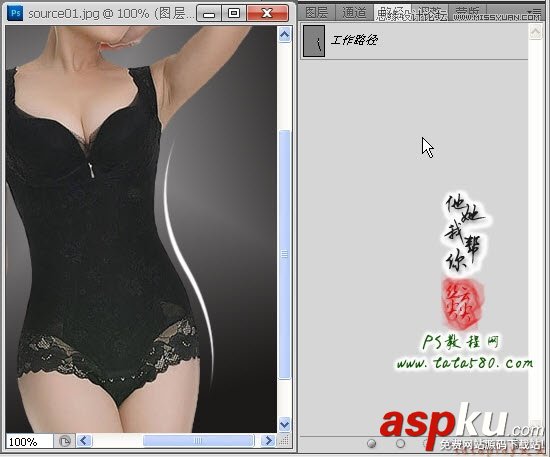Select the 工作路径 work path thumbnail

[x=314, y=41]
